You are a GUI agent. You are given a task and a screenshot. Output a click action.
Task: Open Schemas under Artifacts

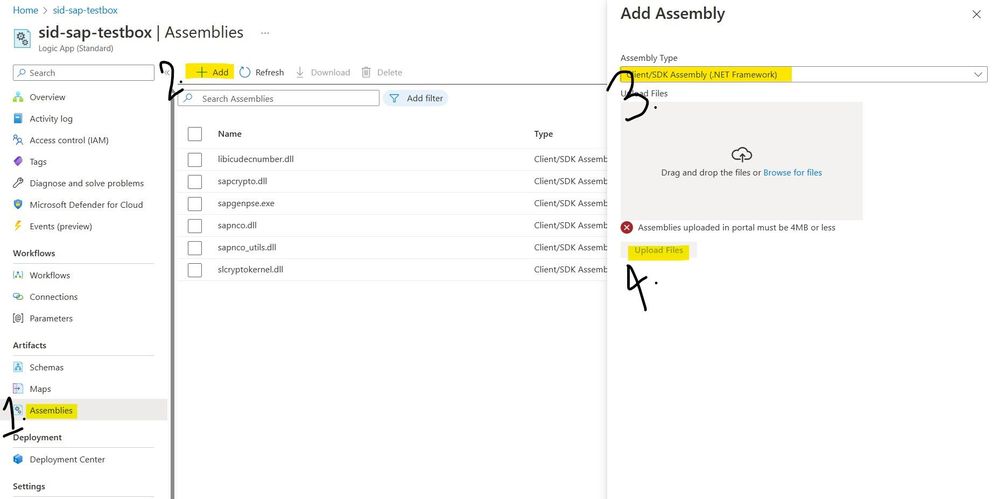[47, 368]
